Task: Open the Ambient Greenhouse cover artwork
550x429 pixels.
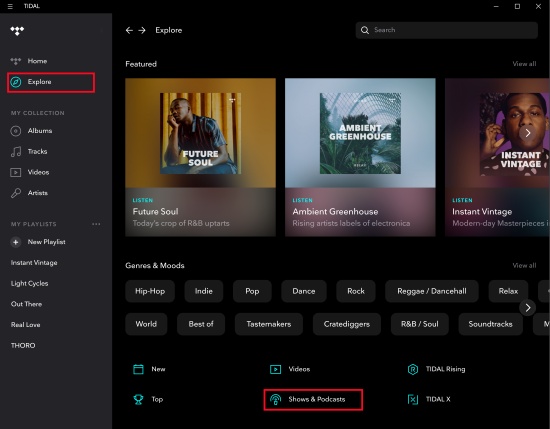Action: [x=360, y=133]
